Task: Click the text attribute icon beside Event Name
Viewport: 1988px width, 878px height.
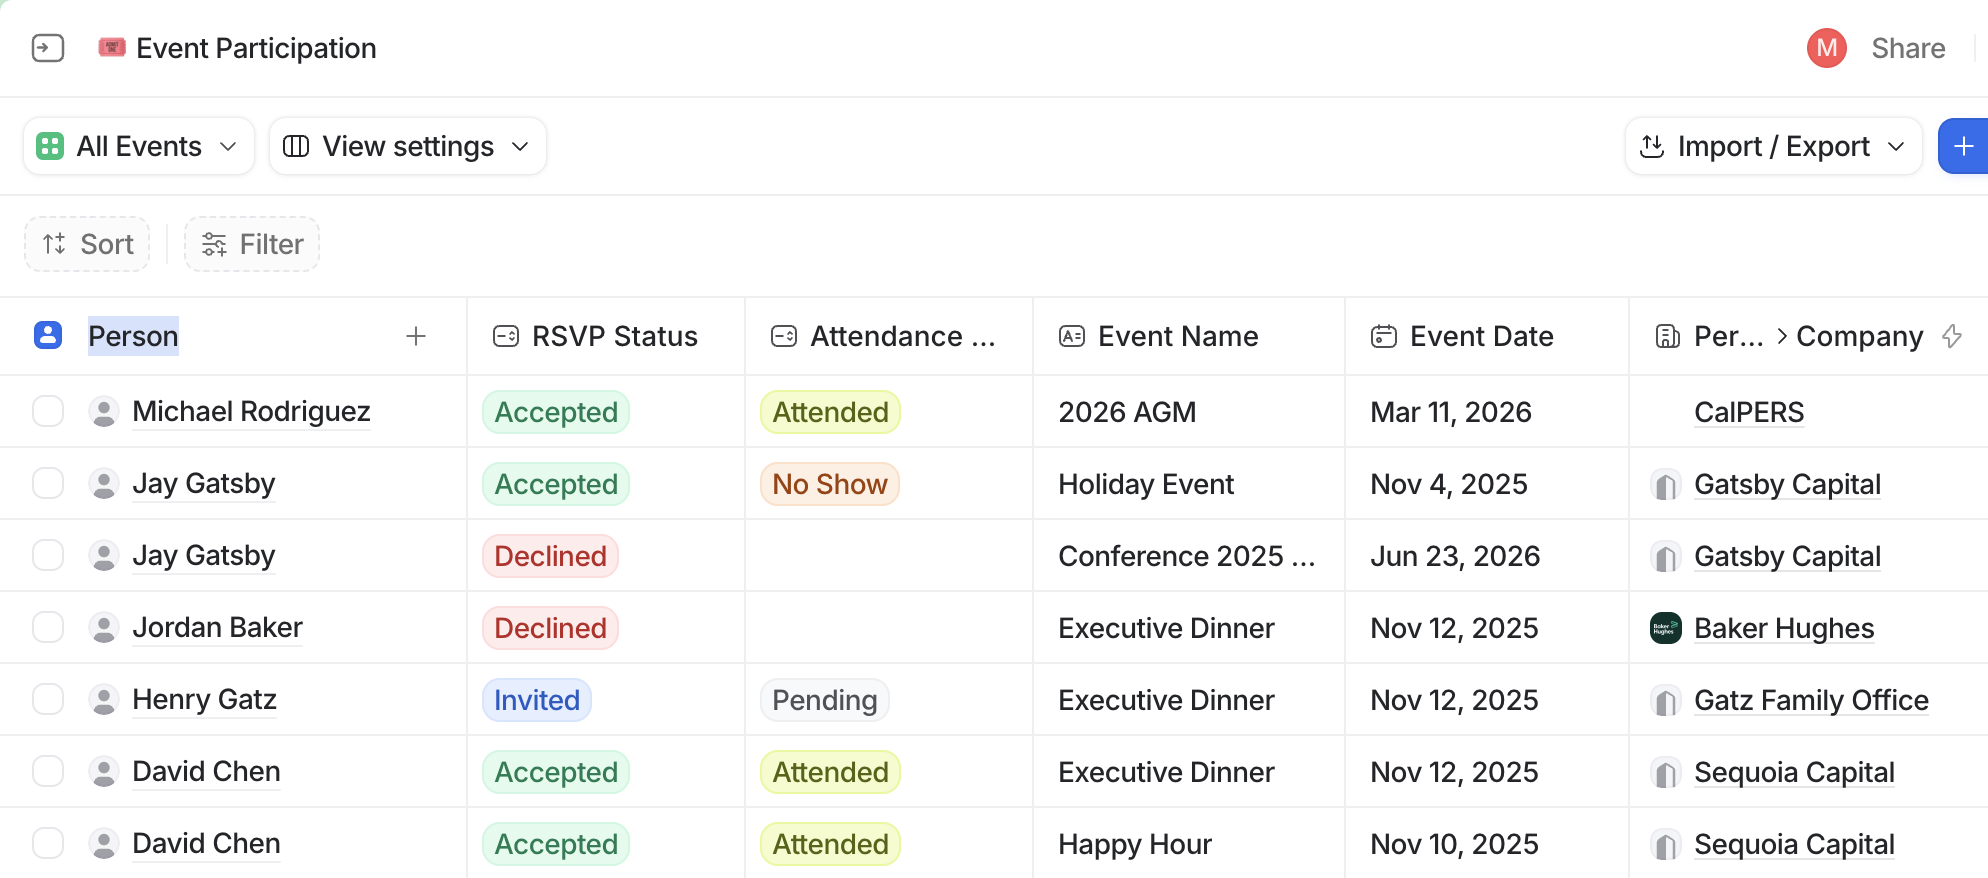Action: pyautogui.click(x=1071, y=335)
